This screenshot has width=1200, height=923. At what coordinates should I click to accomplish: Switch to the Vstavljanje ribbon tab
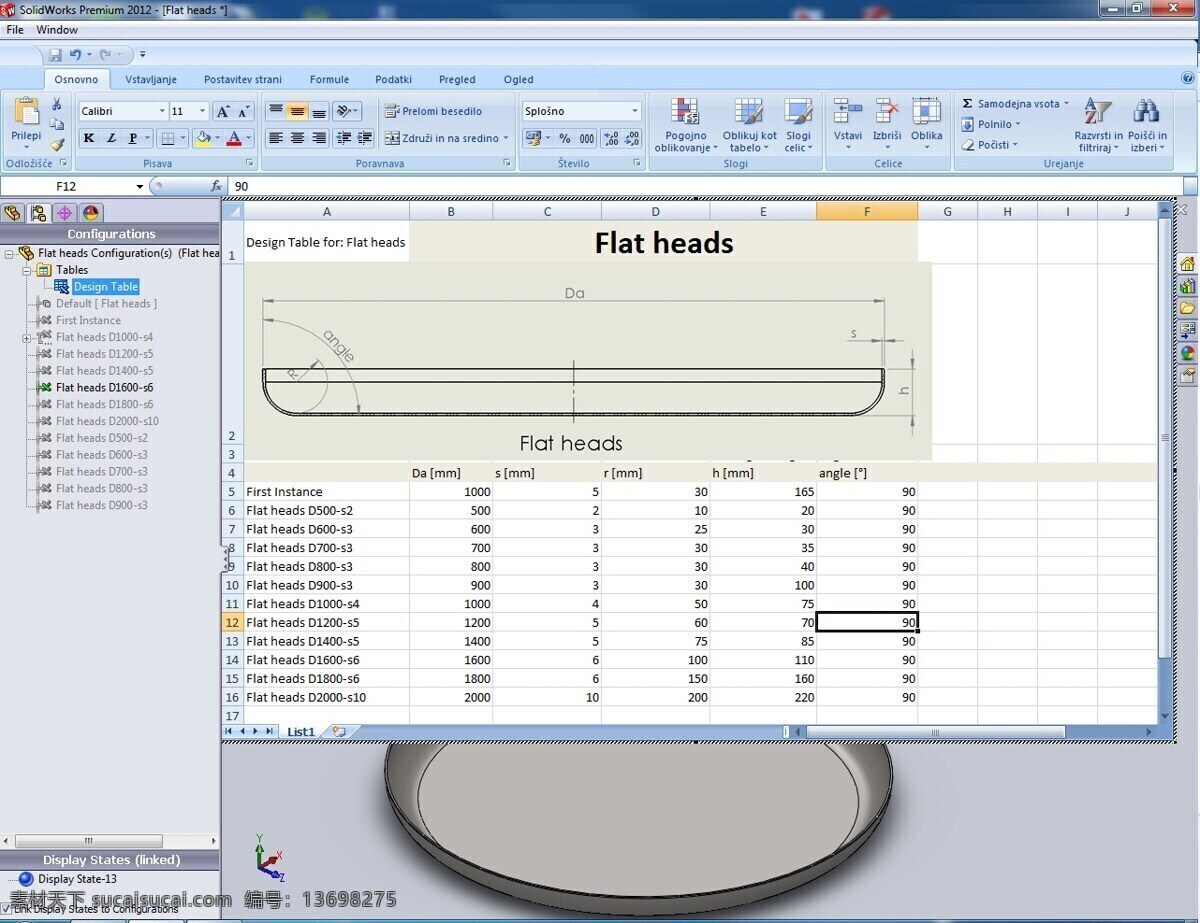tap(151, 79)
